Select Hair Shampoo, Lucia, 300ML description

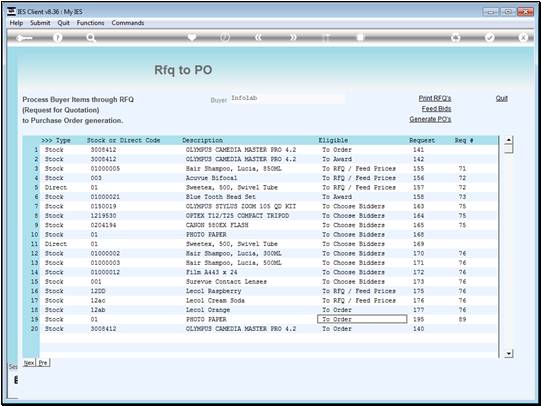234,253
